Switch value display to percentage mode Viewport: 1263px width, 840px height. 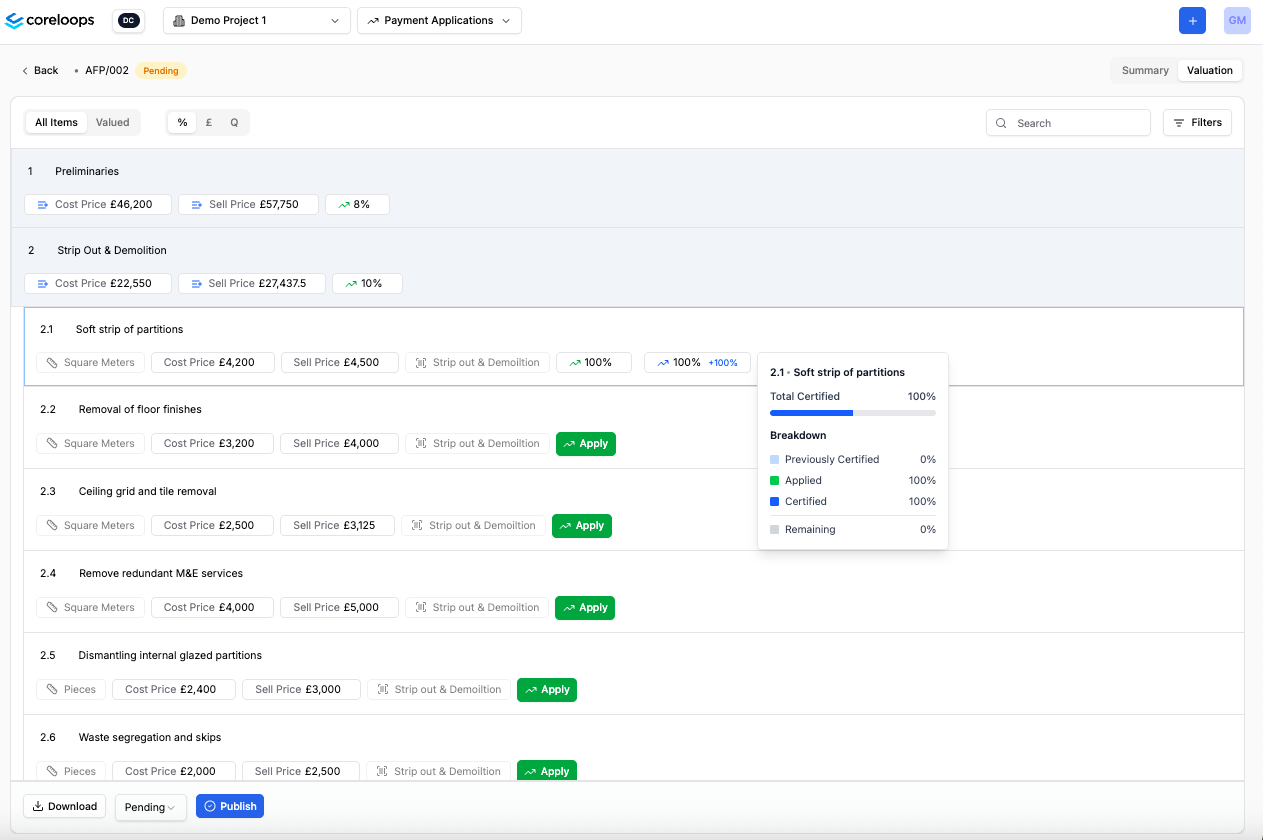point(182,123)
